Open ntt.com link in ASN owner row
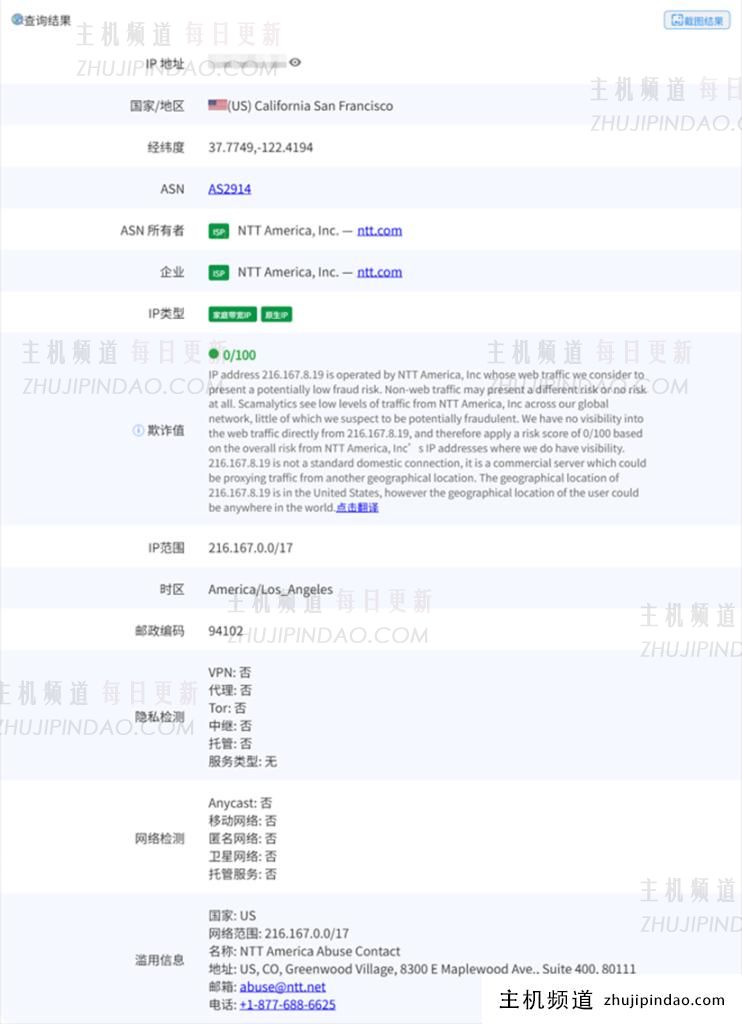Image resolution: width=742 pixels, height=1024 pixels. (x=379, y=231)
